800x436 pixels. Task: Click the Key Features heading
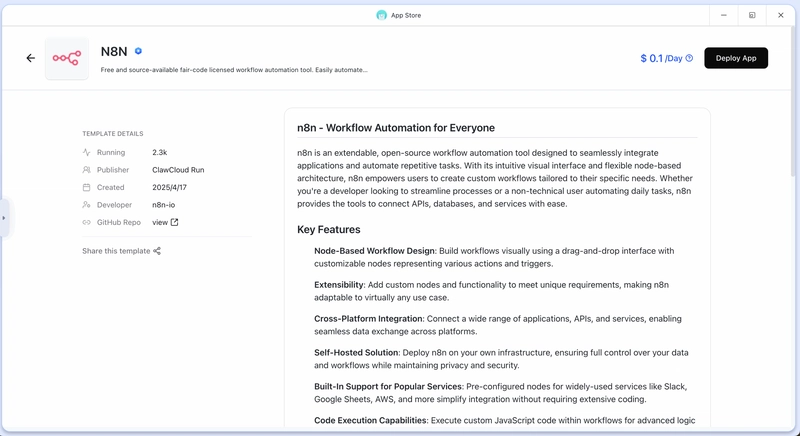click(329, 229)
